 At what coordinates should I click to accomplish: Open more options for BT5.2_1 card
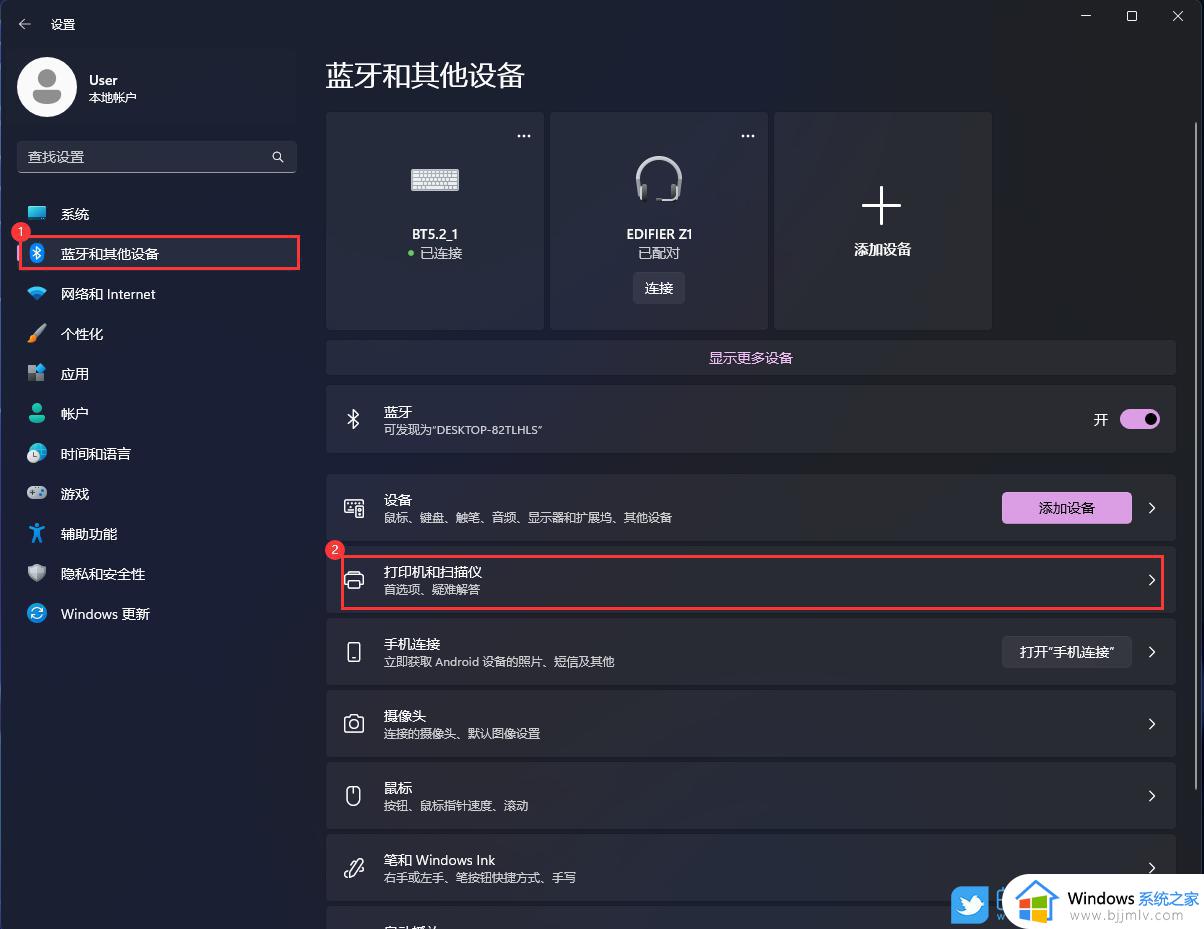click(524, 136)
